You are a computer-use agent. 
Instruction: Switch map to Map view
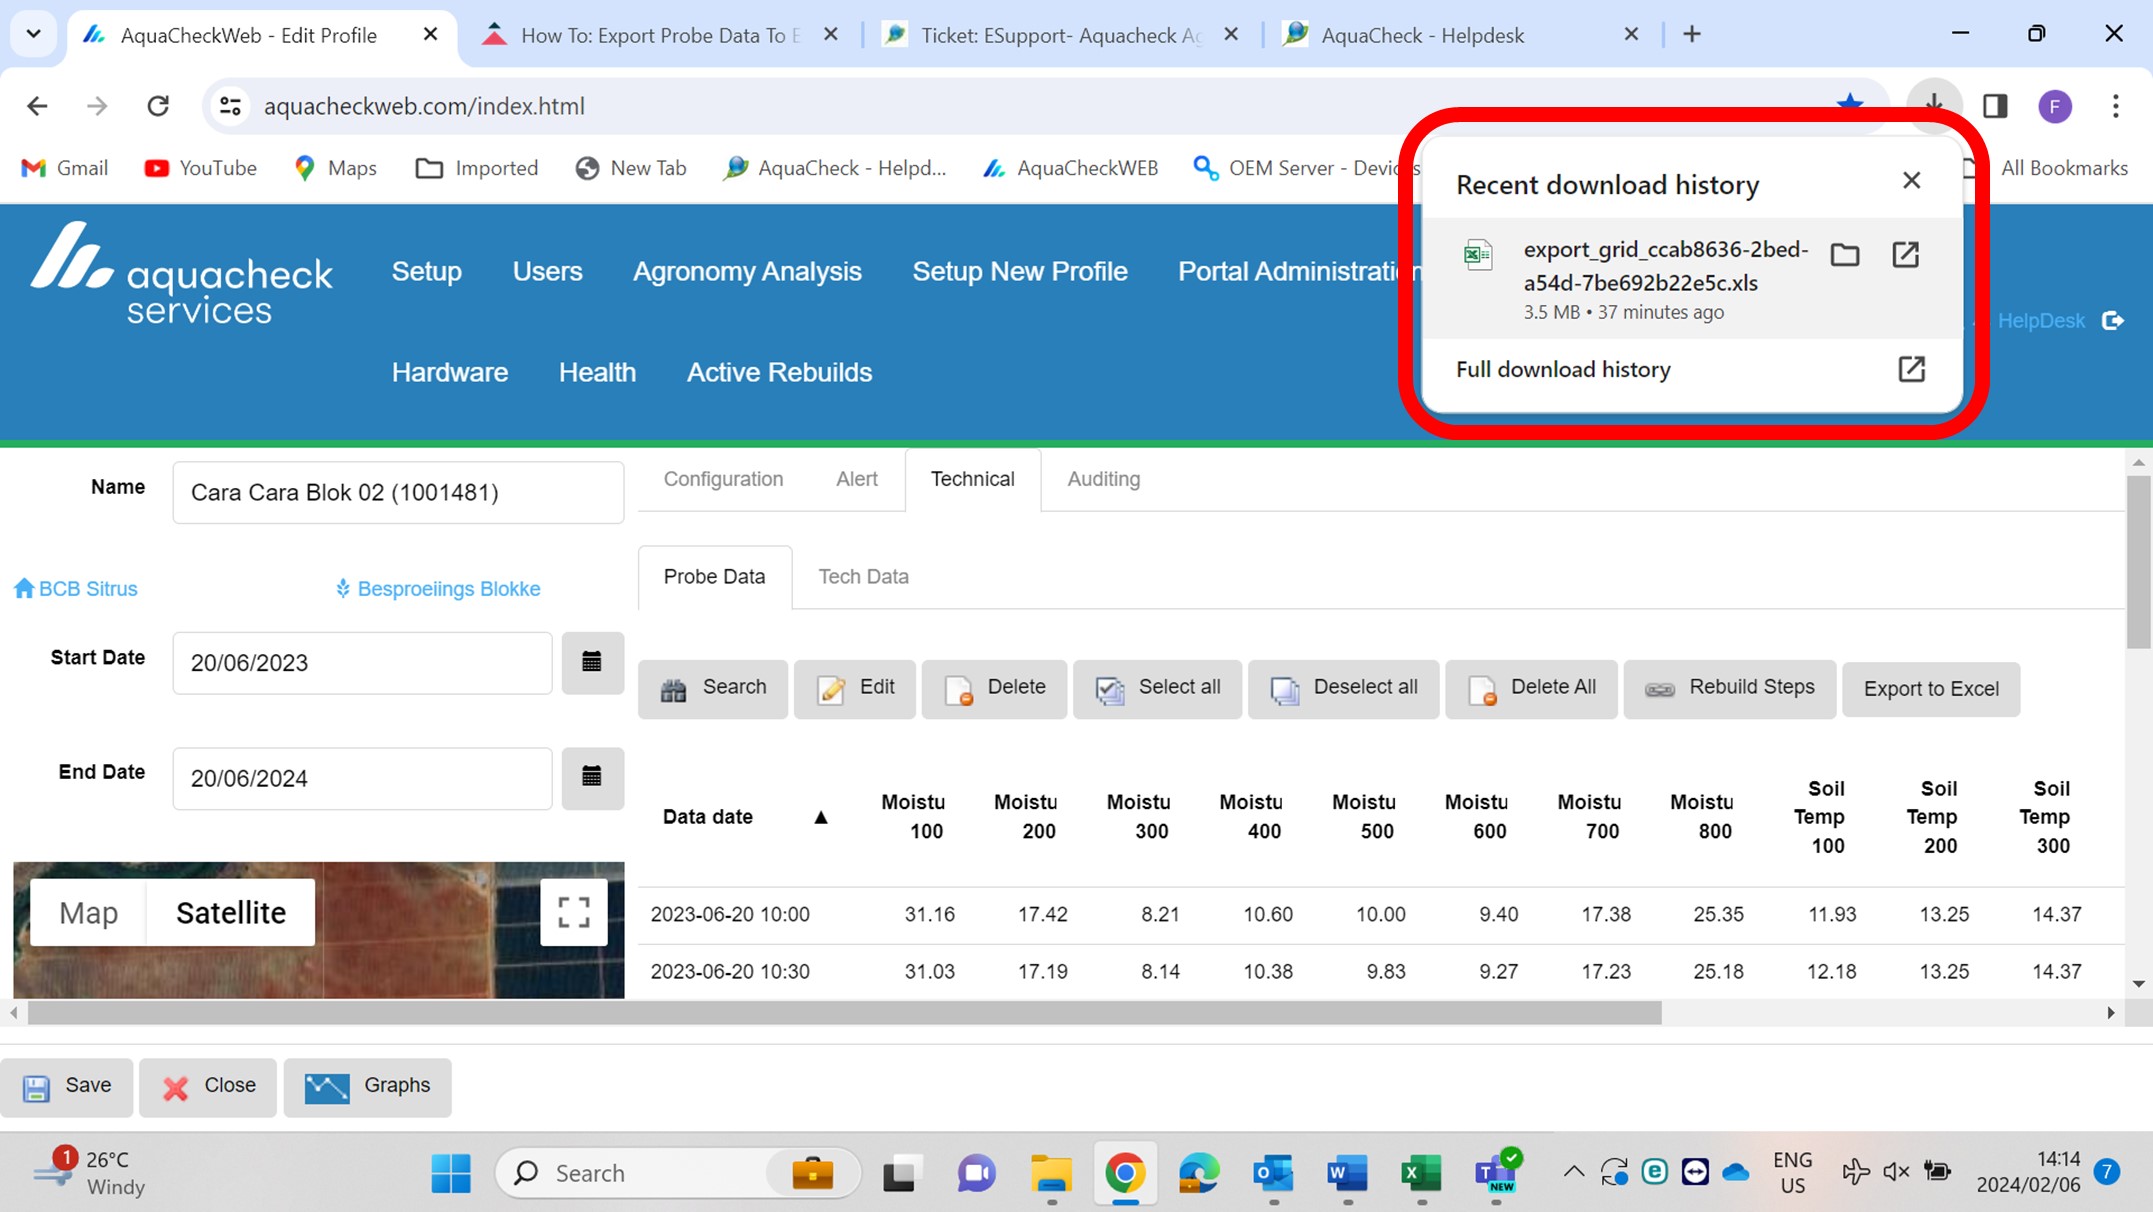pyautogui.click(x=88, y=912)
